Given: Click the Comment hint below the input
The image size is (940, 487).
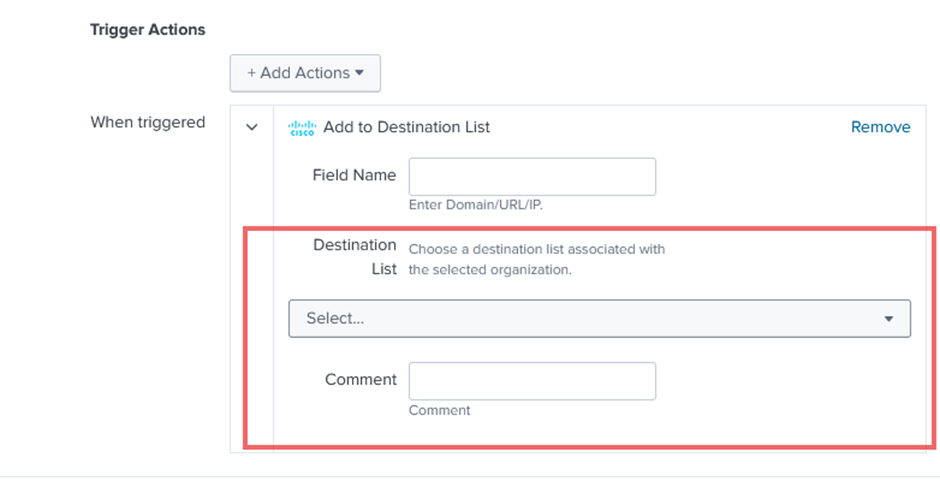Looking at the screenshot, I should tap(439, 410).
